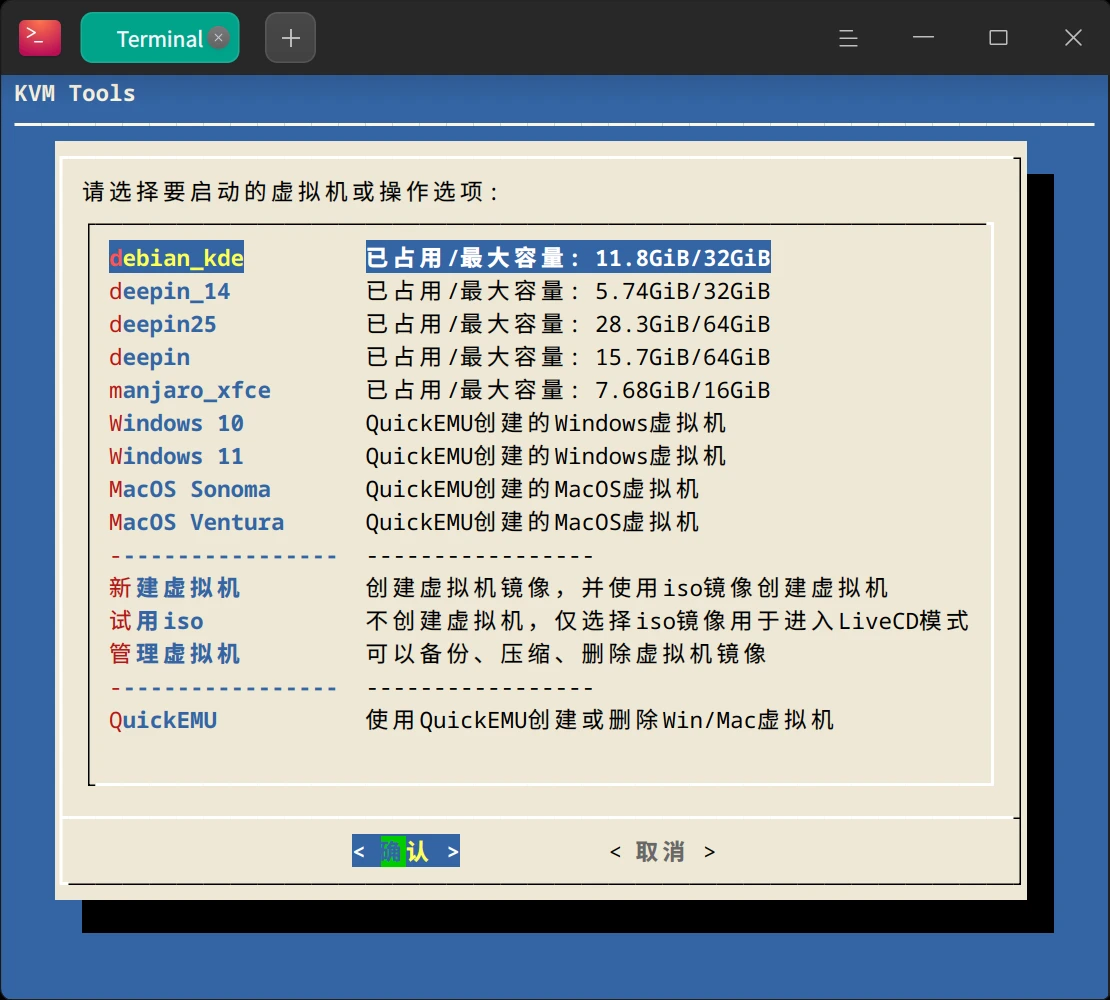Click the 使用QuickEMU创建或删除Win/Mac虚拟机 description
The height and width of the screenshot is (1000, 1110).
tap(600, 720)
